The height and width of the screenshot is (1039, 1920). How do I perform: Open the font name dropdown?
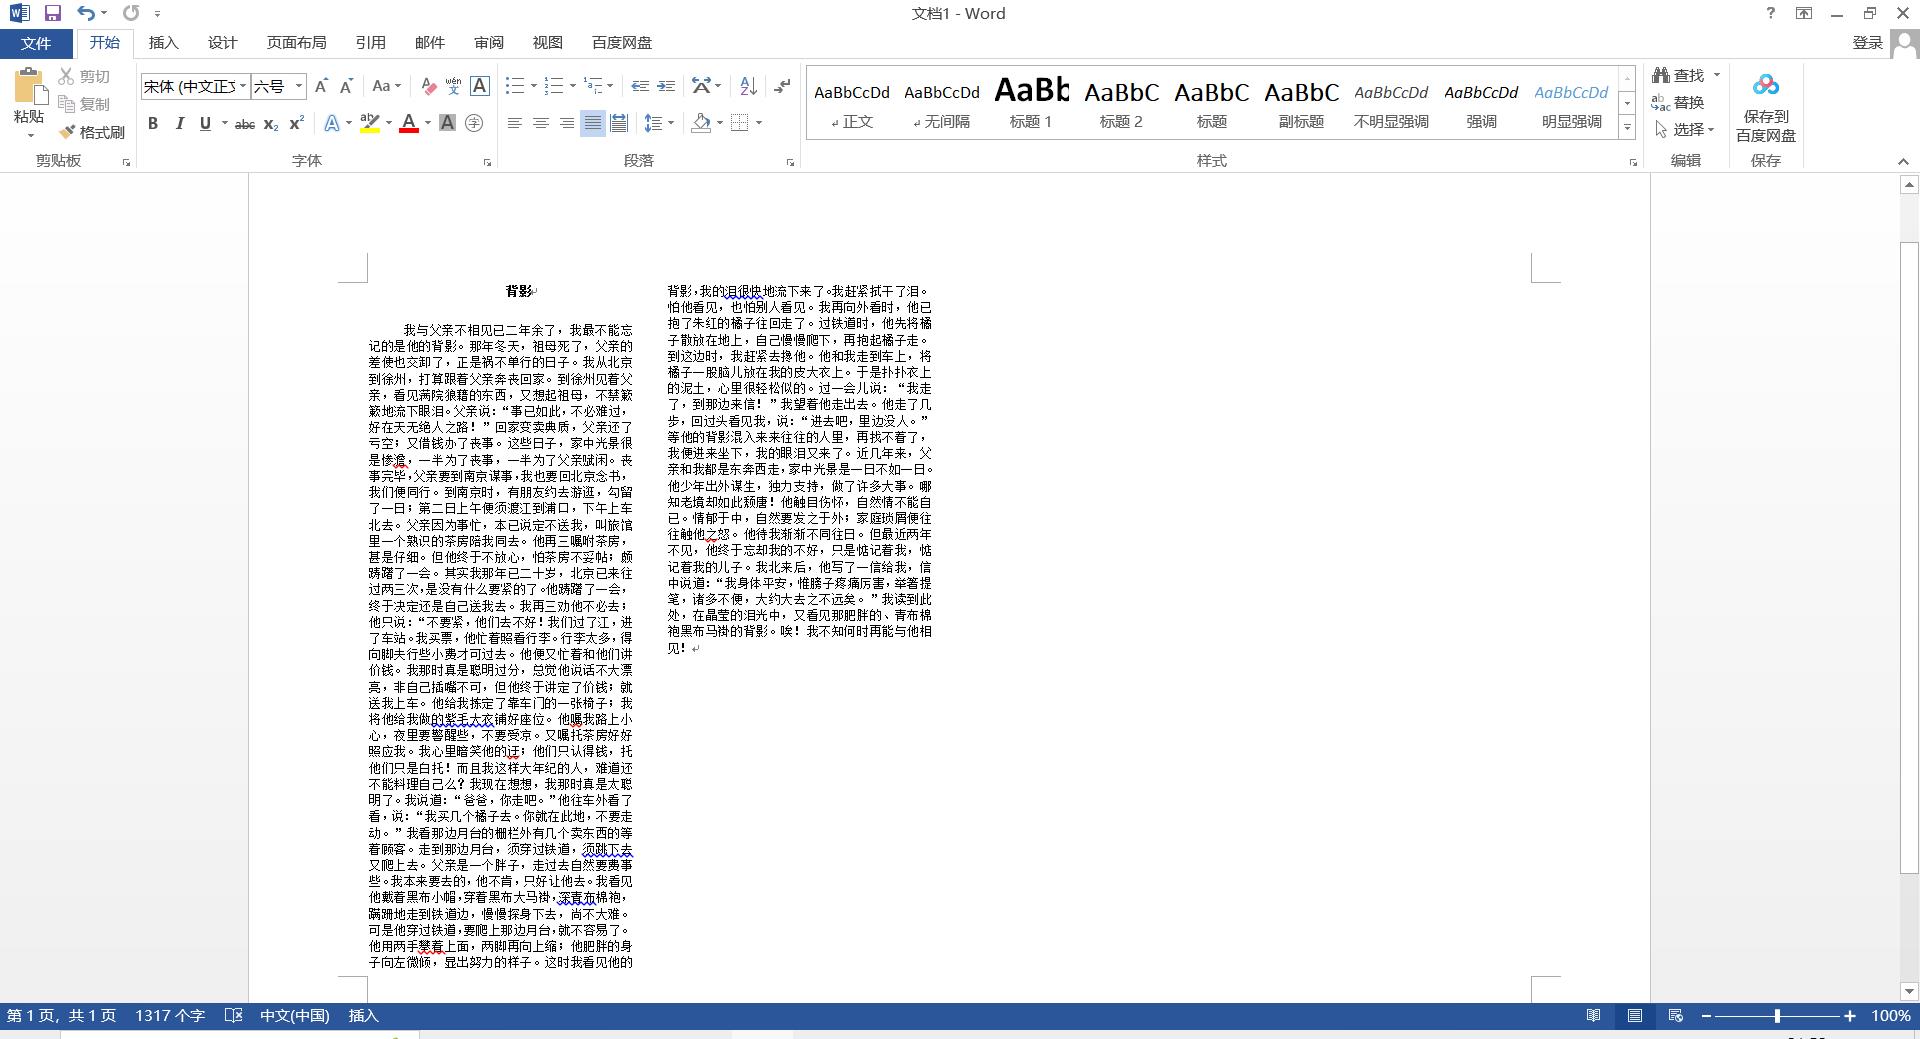click(x=243, y=87)
